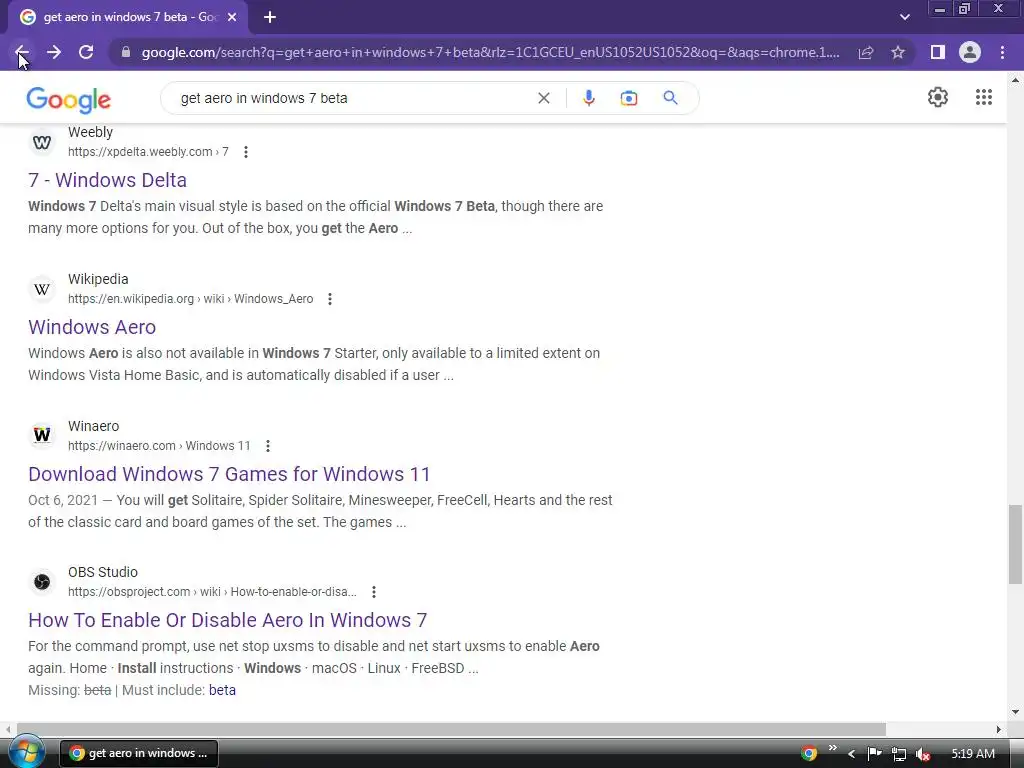
Task: View site info via the padlock icon
Action: [x=126, y=52]
